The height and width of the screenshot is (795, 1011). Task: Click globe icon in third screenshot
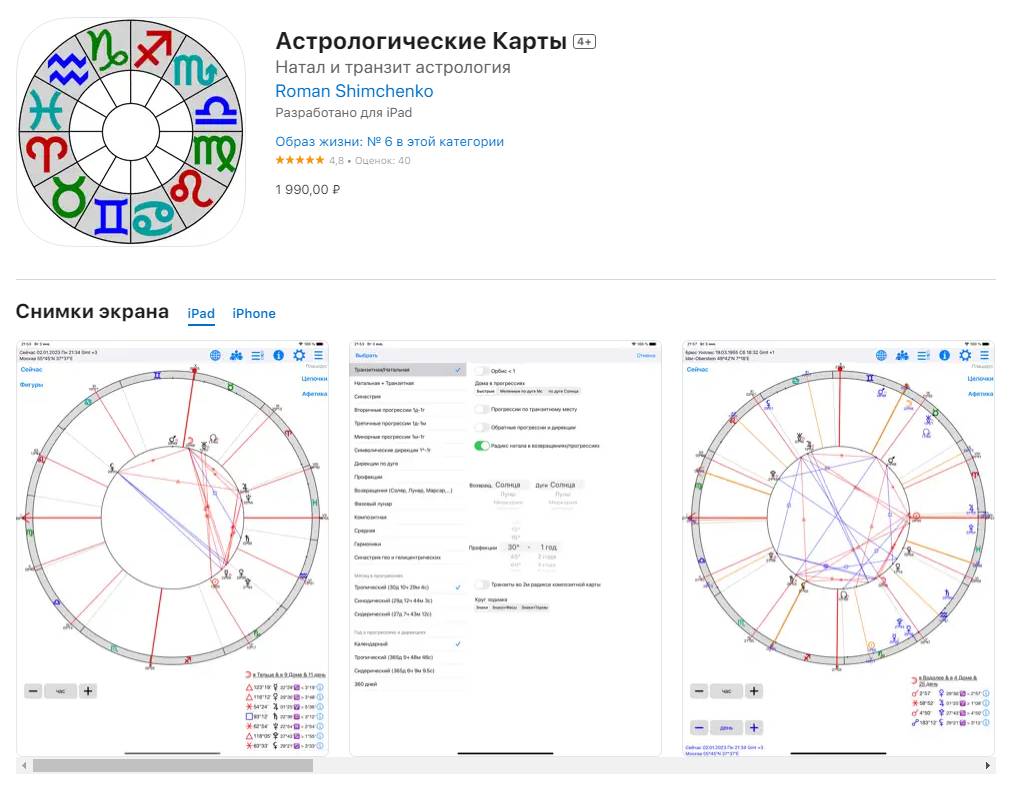(x=881, y=355)
